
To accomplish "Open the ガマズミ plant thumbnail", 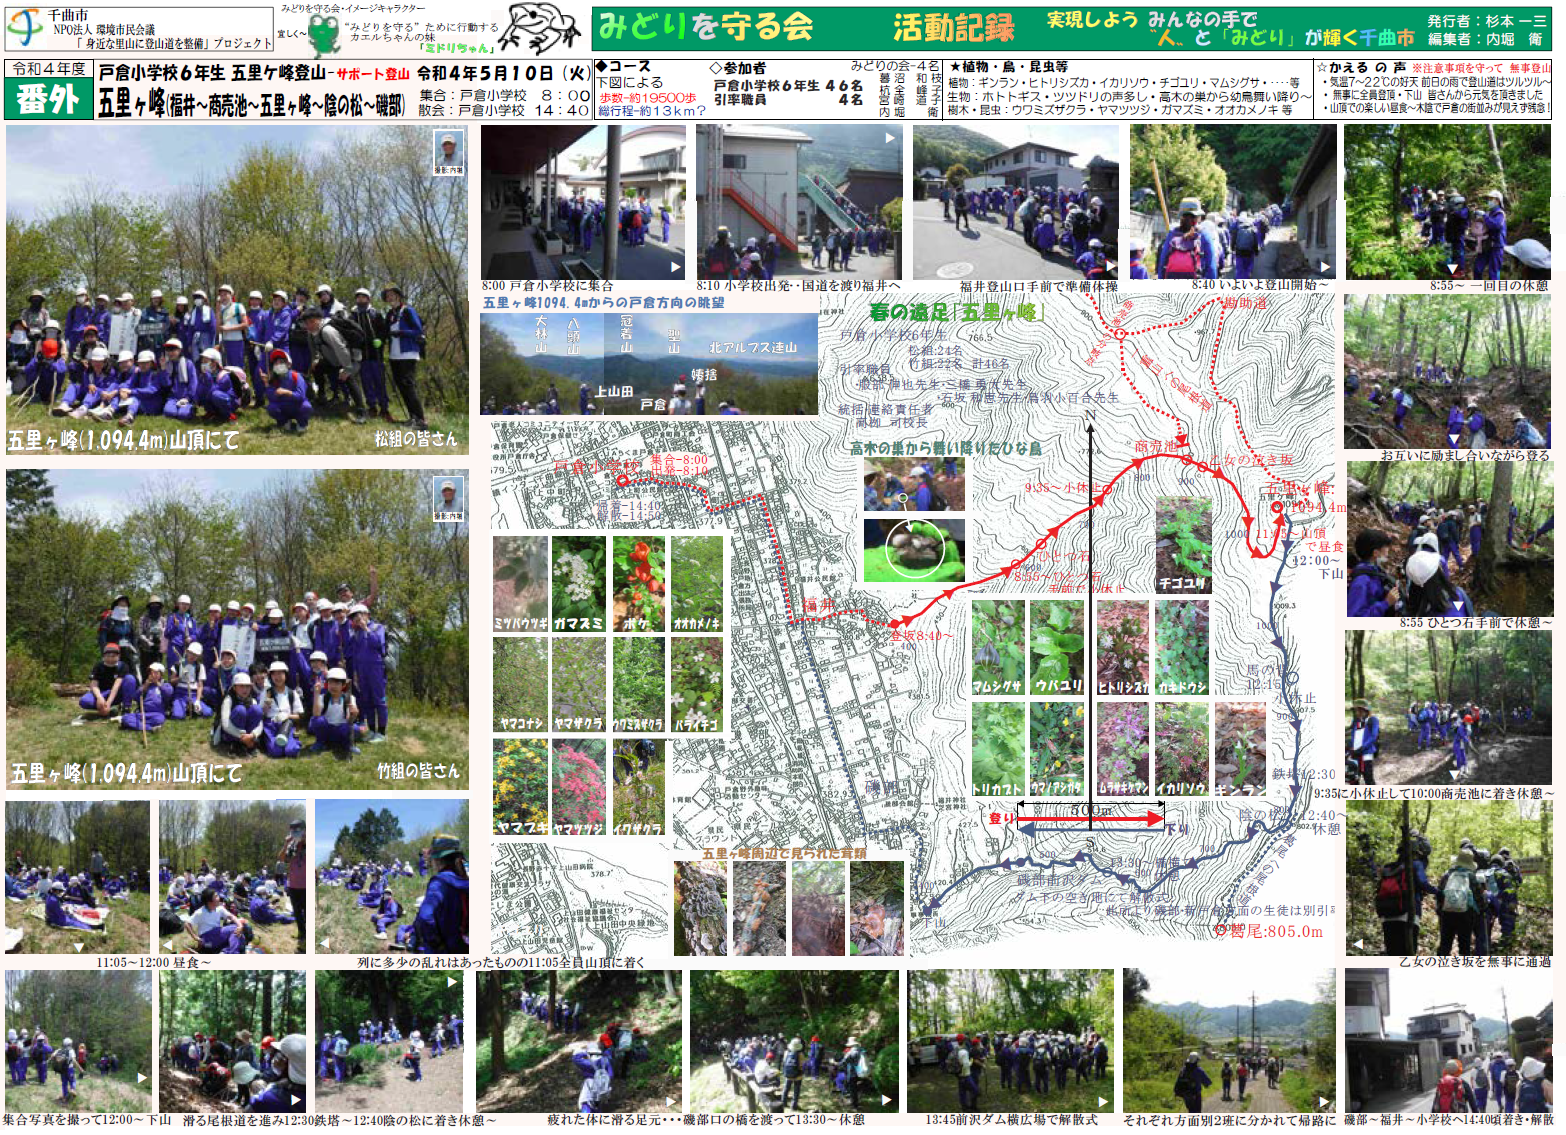I will (x=579, y=584).
